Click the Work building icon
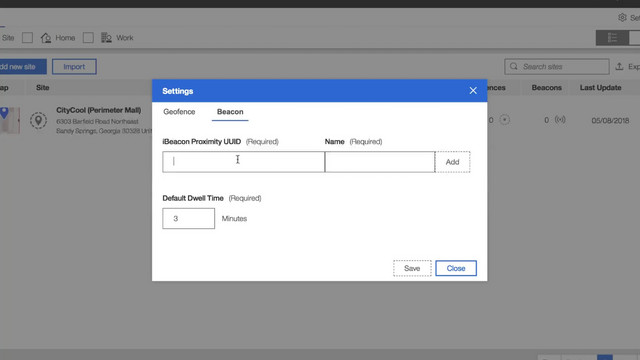The image size is (640, 360). (x=106, y=38)
